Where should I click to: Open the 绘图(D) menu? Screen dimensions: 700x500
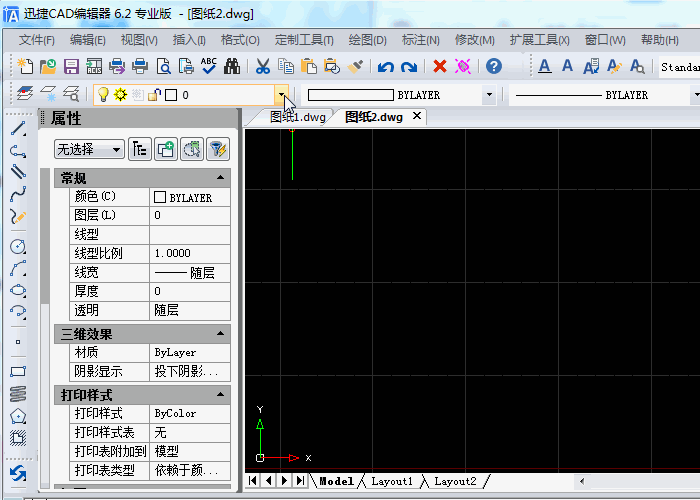click(x=367, y=40)
